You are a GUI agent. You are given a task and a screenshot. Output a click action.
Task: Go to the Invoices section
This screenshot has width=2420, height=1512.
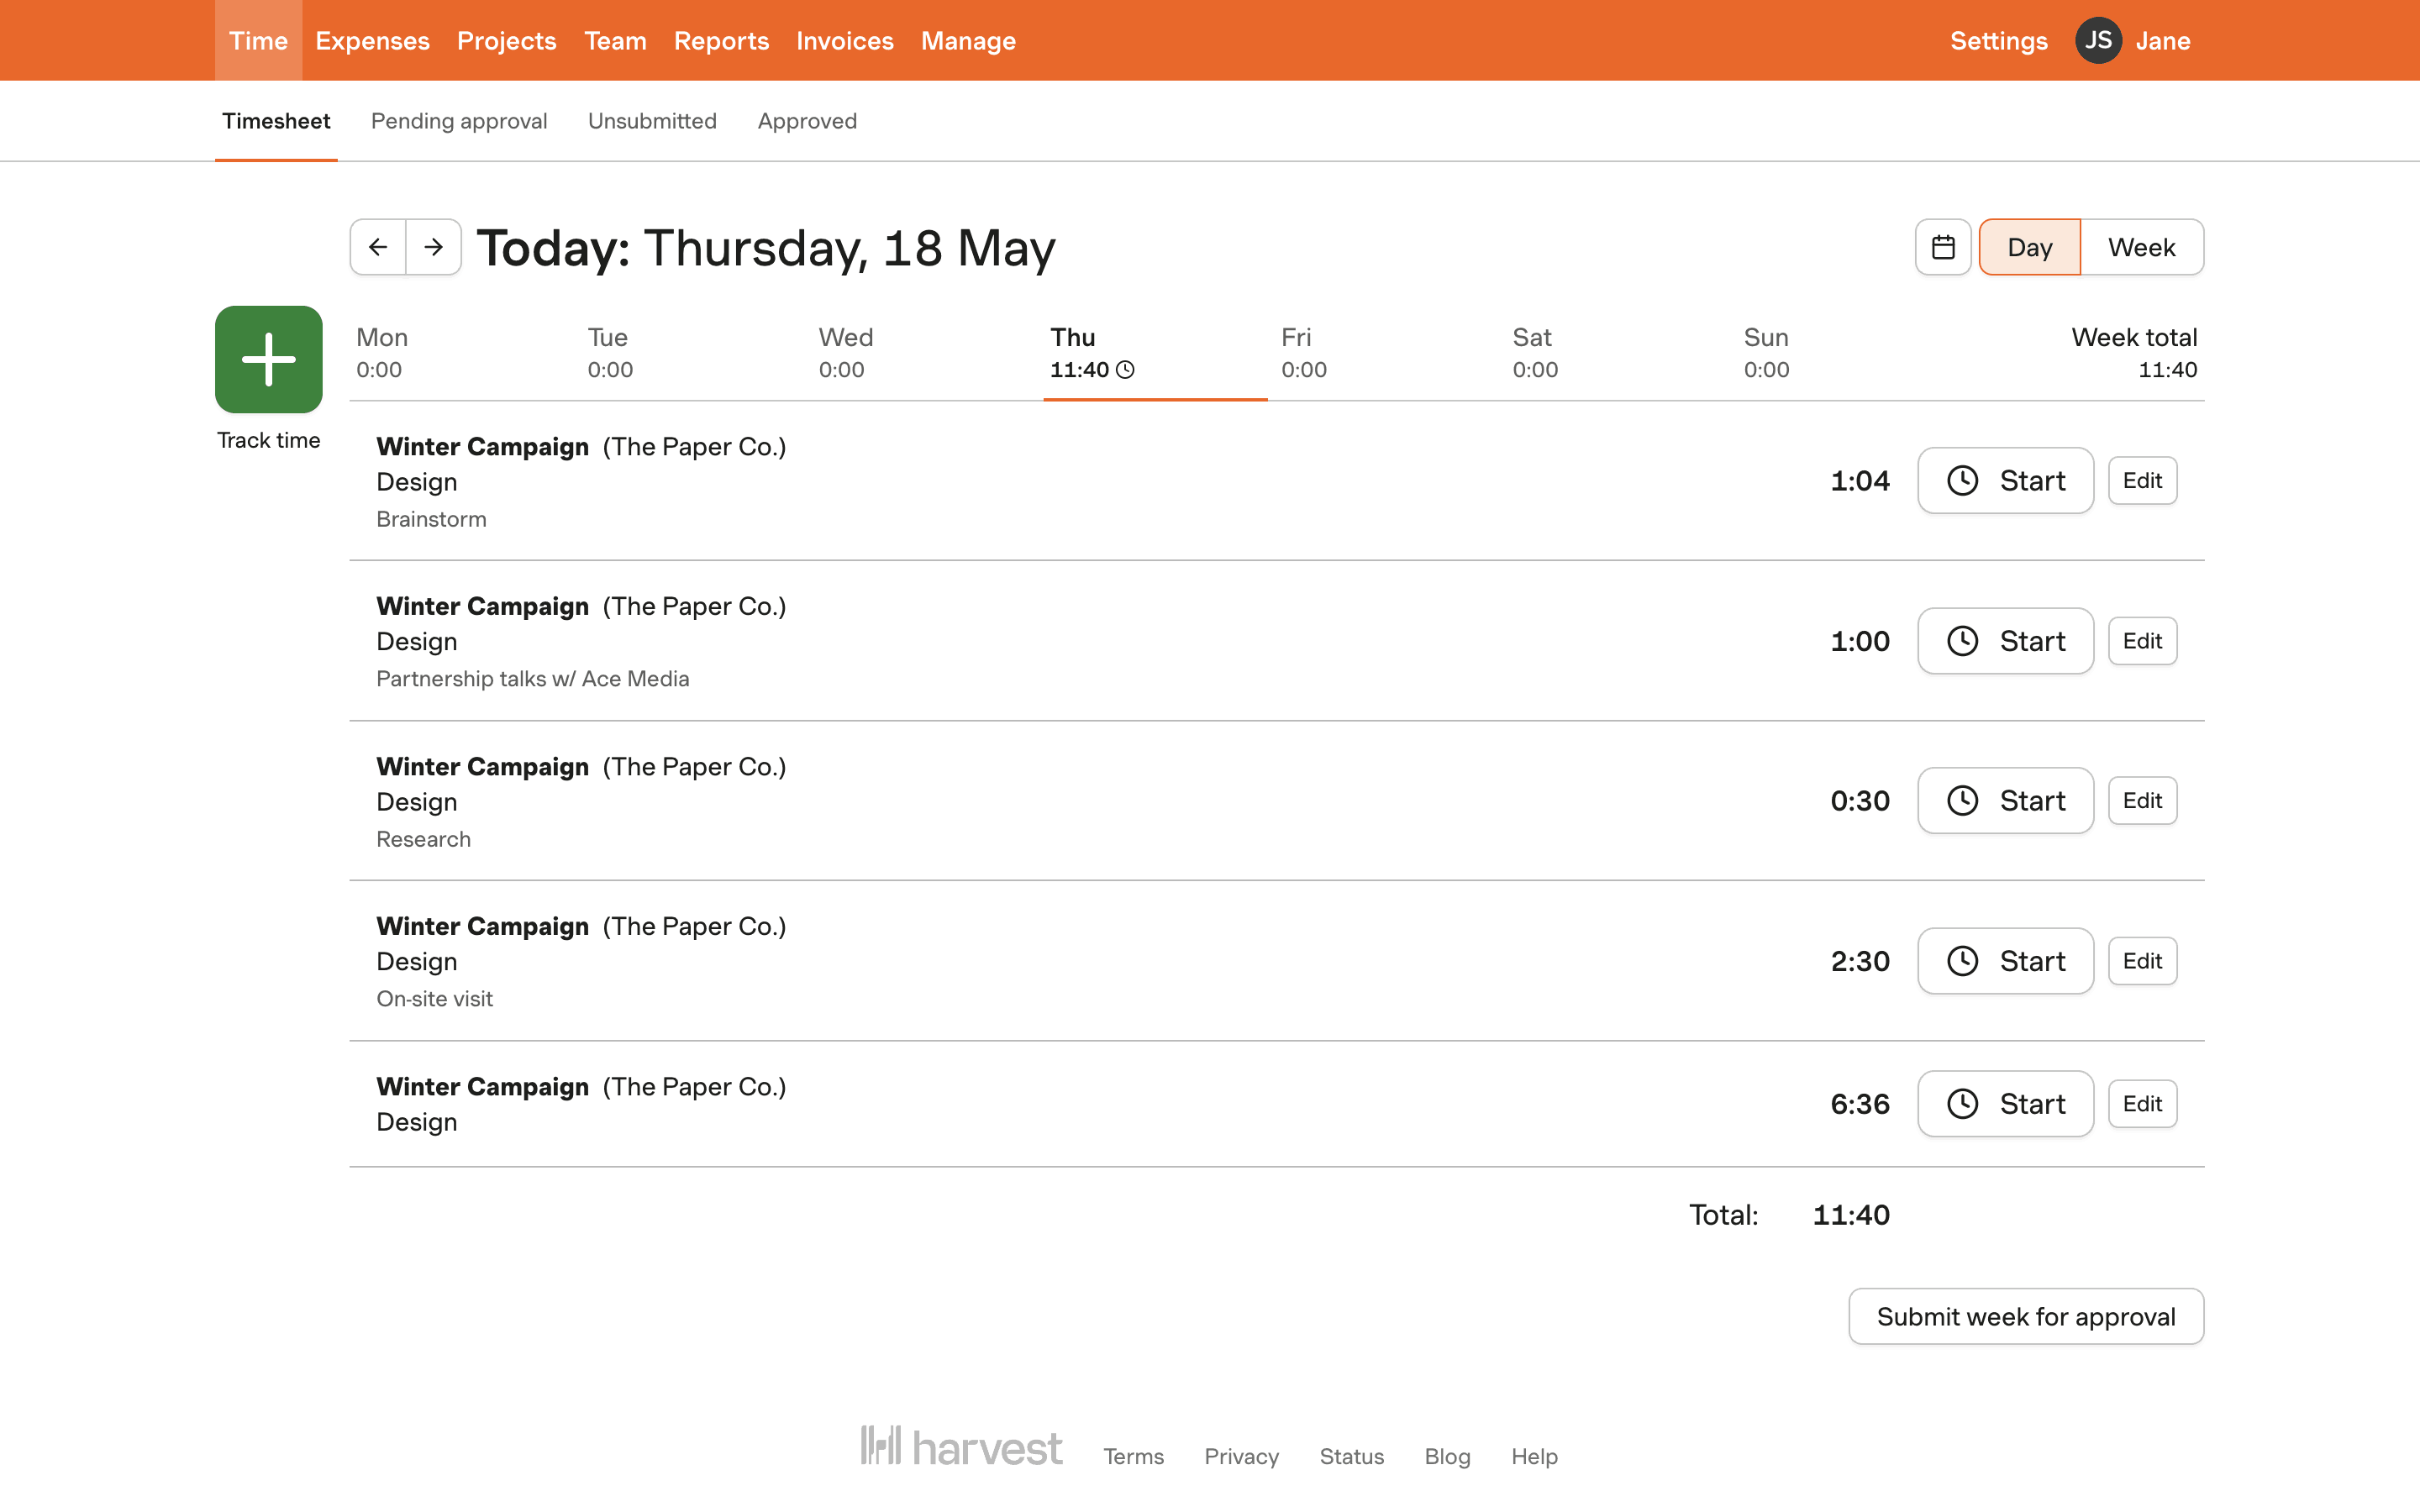844,41
